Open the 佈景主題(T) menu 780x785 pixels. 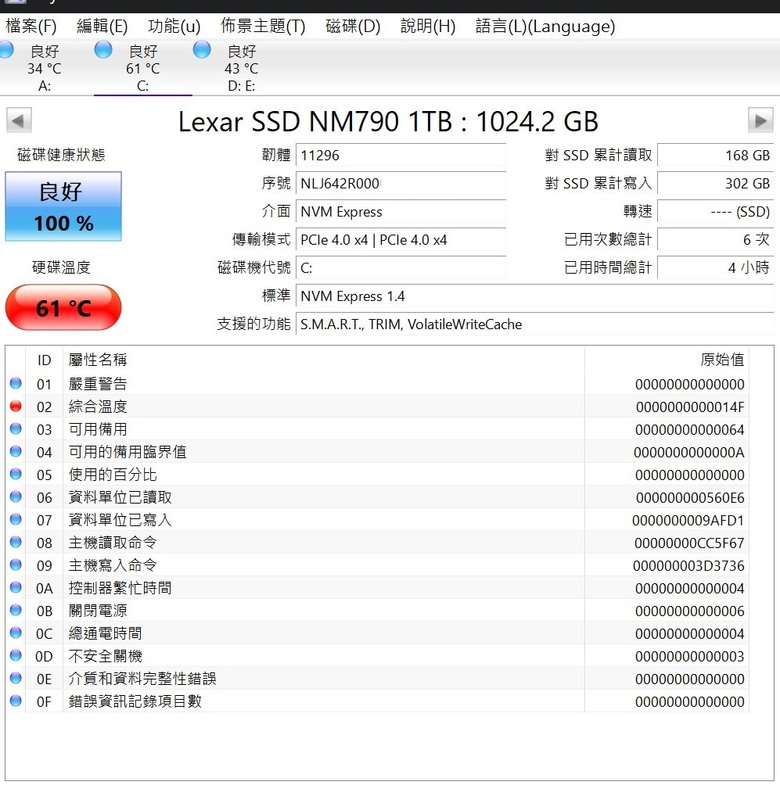263,26
